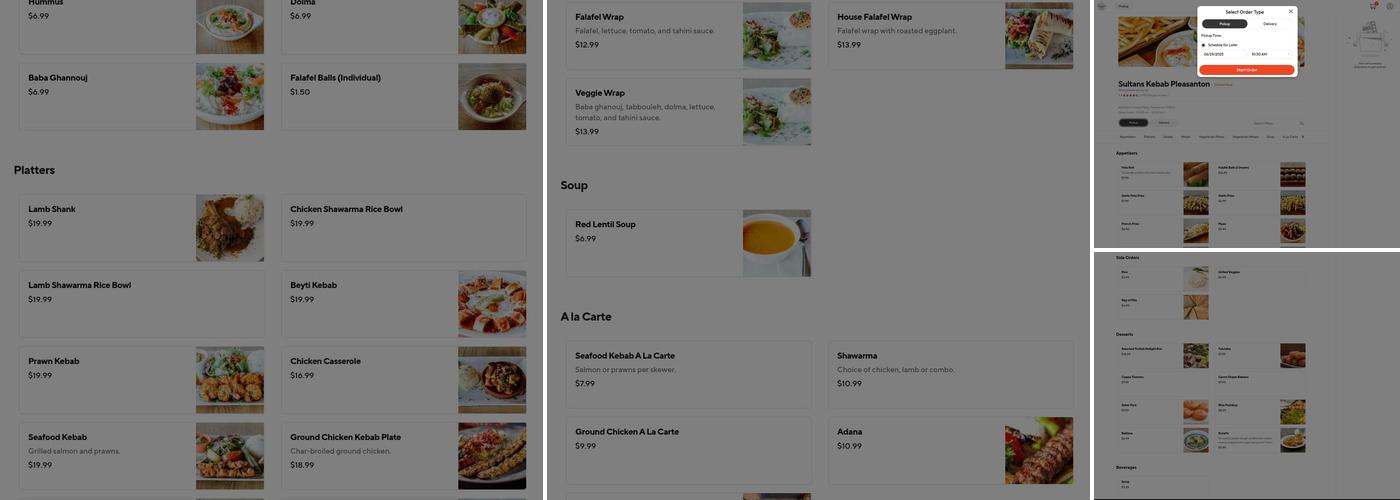The width and height of the screenshot is (1400, 500).
Task: Click the restaurant logo icon
Action: 1101,6
